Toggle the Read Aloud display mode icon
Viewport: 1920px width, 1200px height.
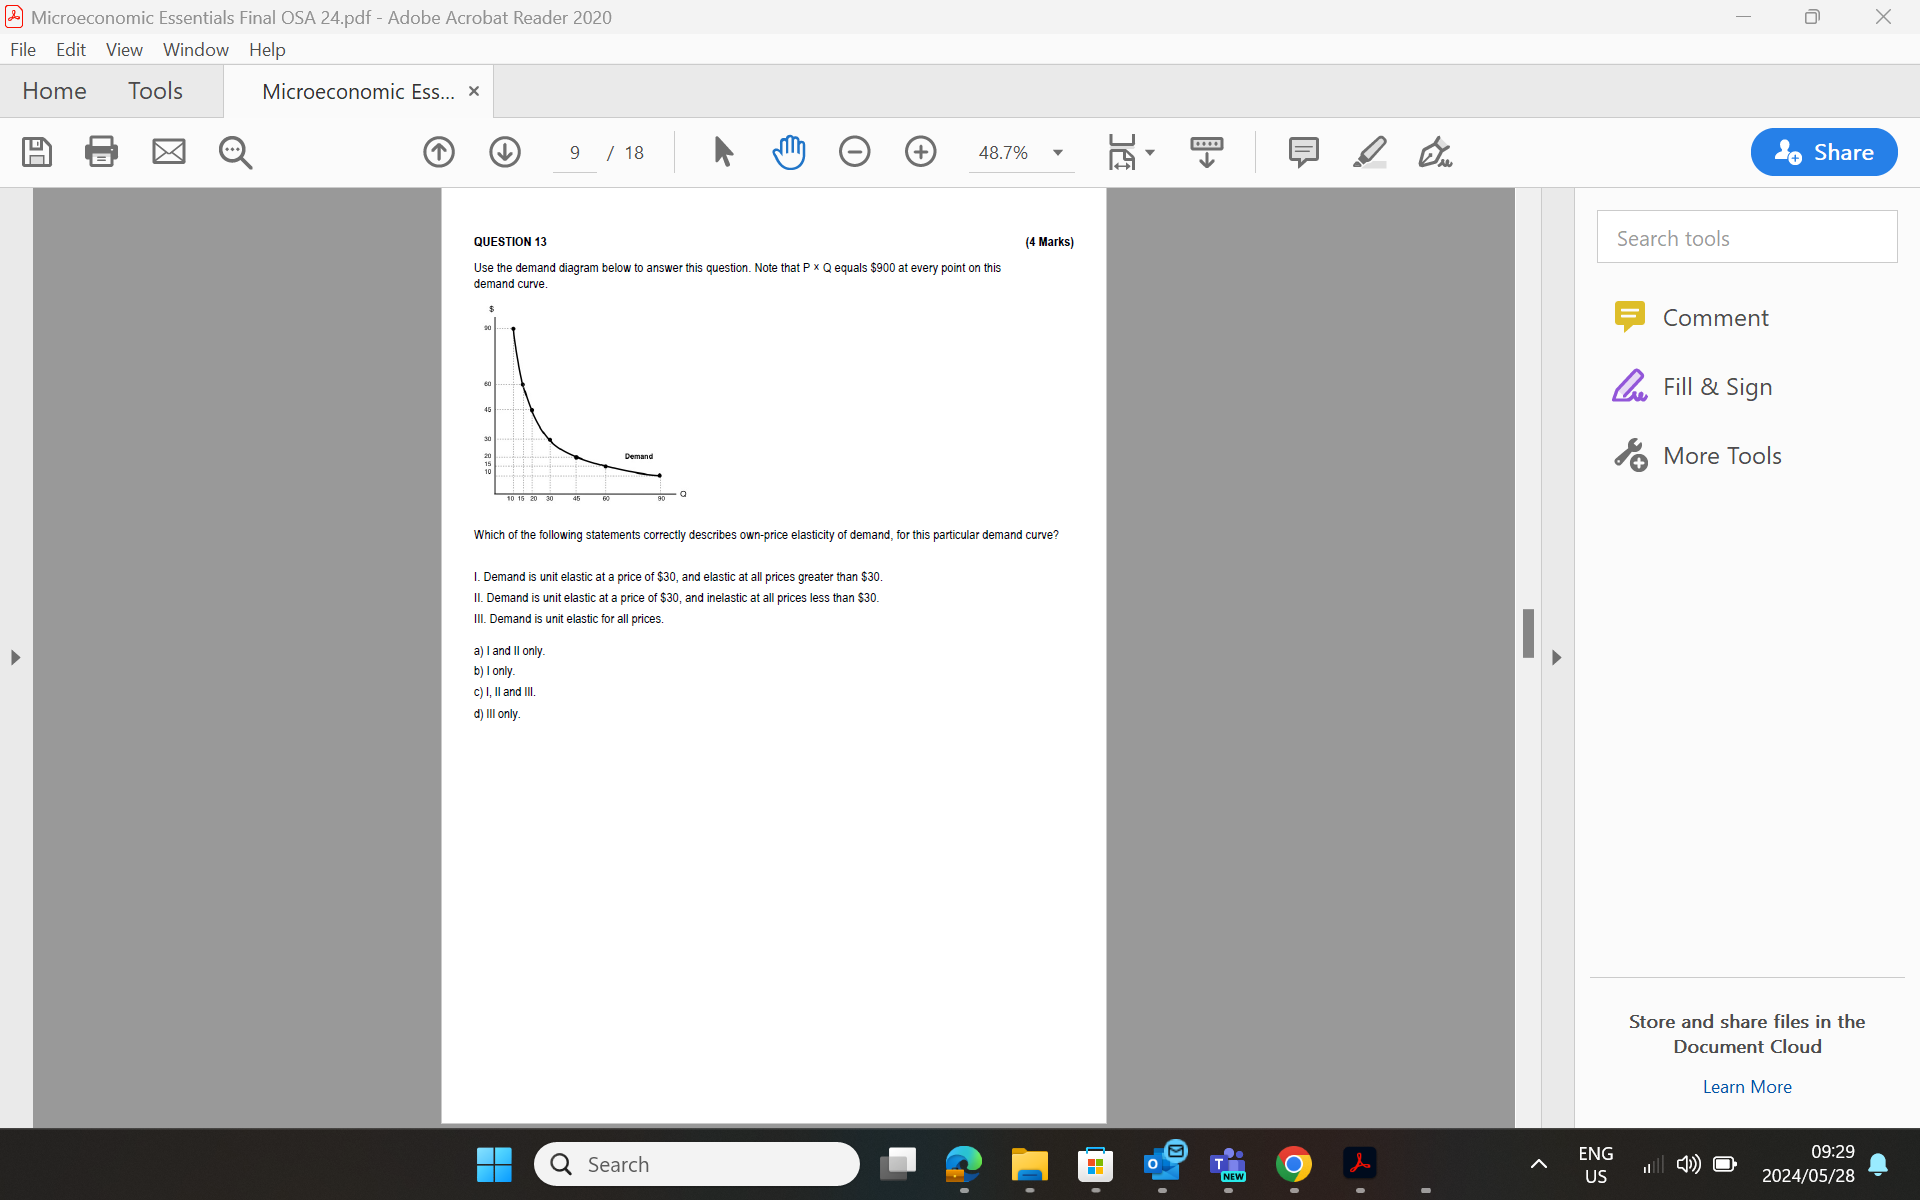(x=1206, y=152)
